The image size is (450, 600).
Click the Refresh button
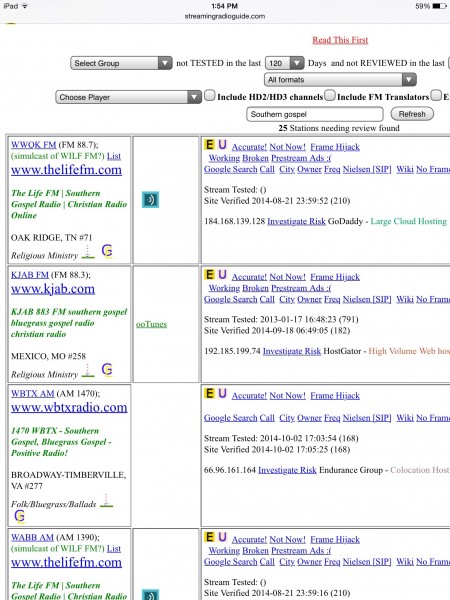[x=412, y=114]
